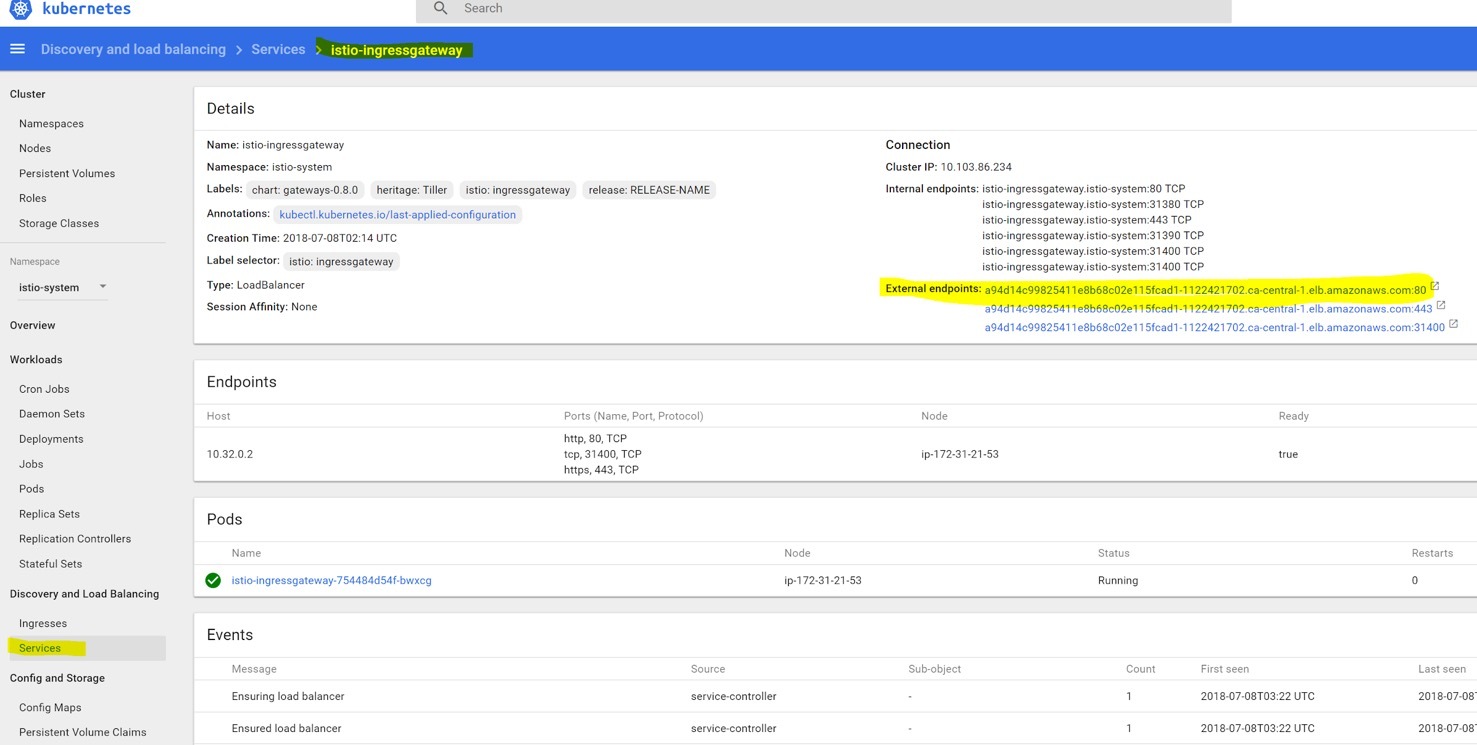Click the Events table Count column header
This screenshot has height=745, width=1477.
coord(1141,669)
